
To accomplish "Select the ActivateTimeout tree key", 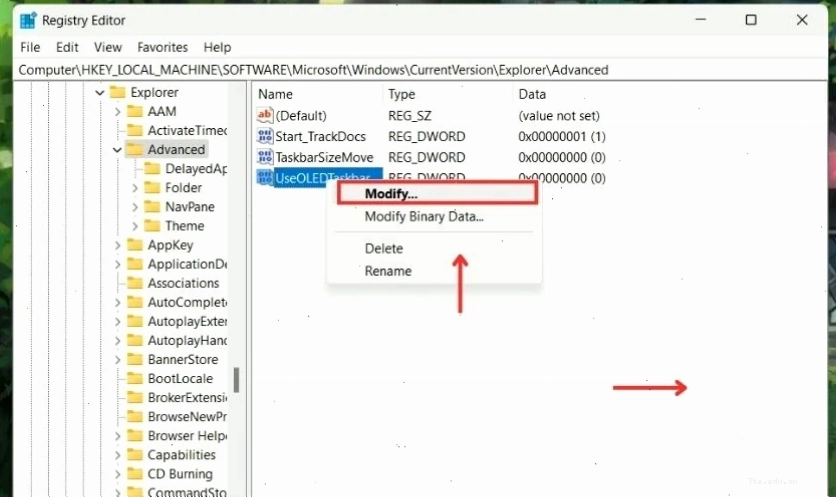I will (x=187, y=131).
